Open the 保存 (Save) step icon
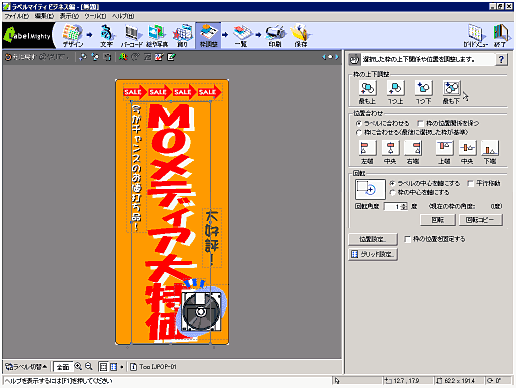 click(x=301, y=36)
